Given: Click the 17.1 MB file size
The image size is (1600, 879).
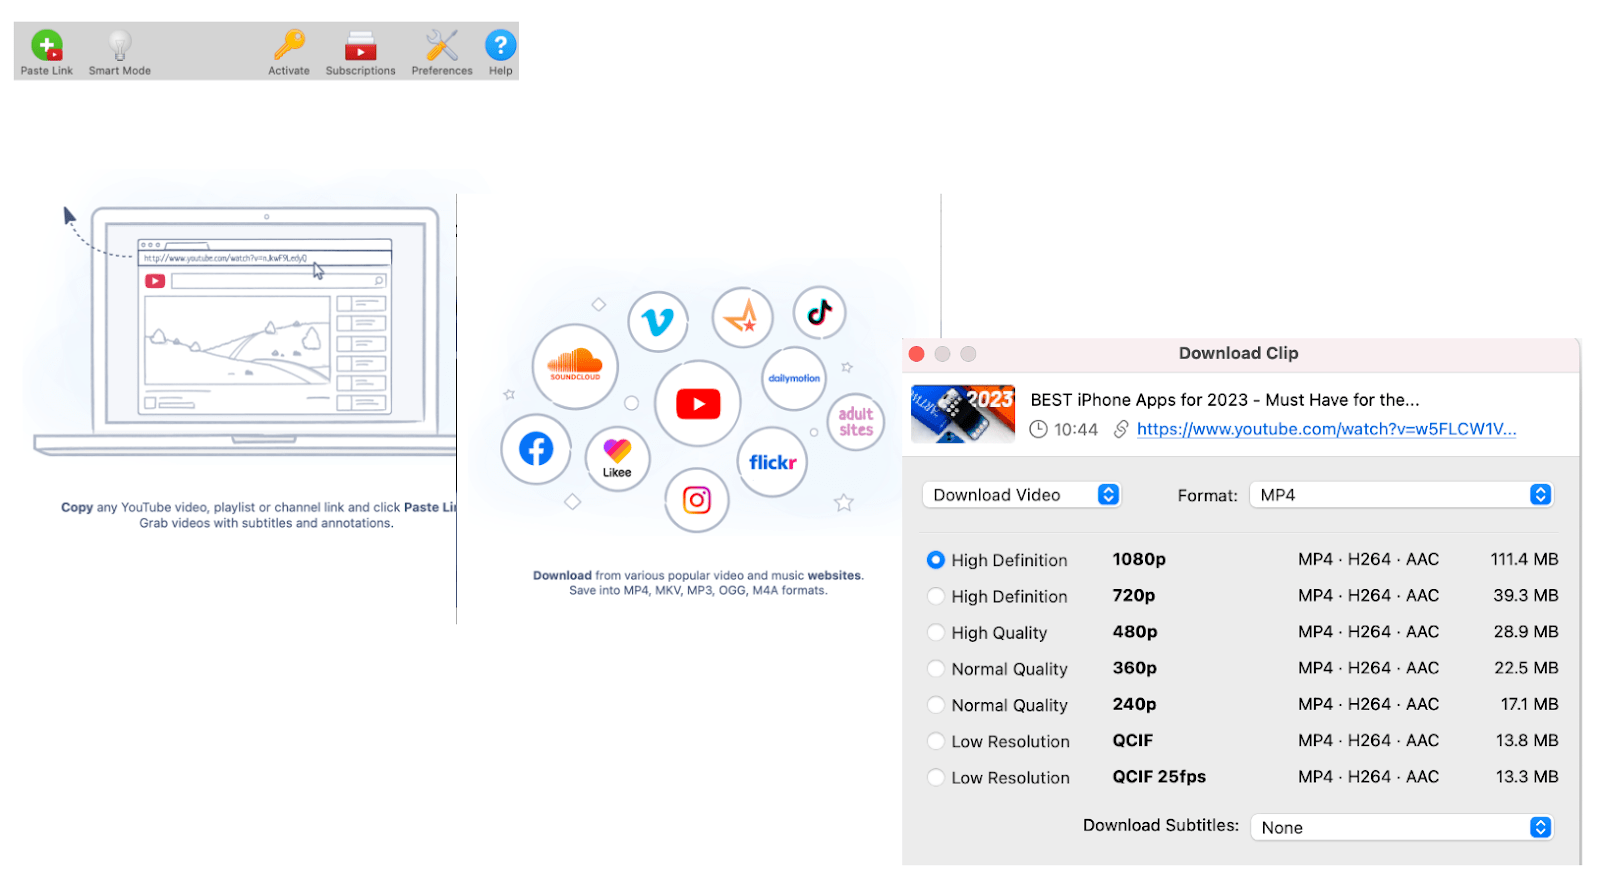Looking at the screenshot, I should (1529, 704).
